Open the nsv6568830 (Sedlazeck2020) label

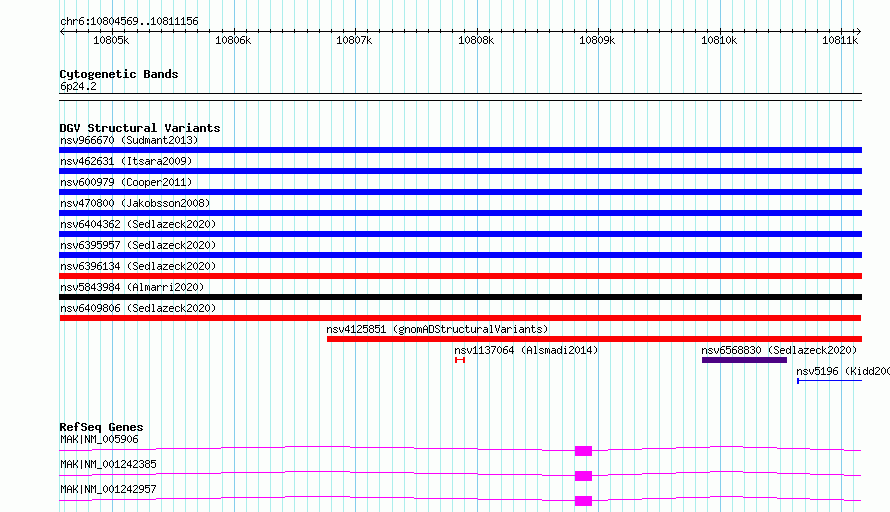[779, 350]
